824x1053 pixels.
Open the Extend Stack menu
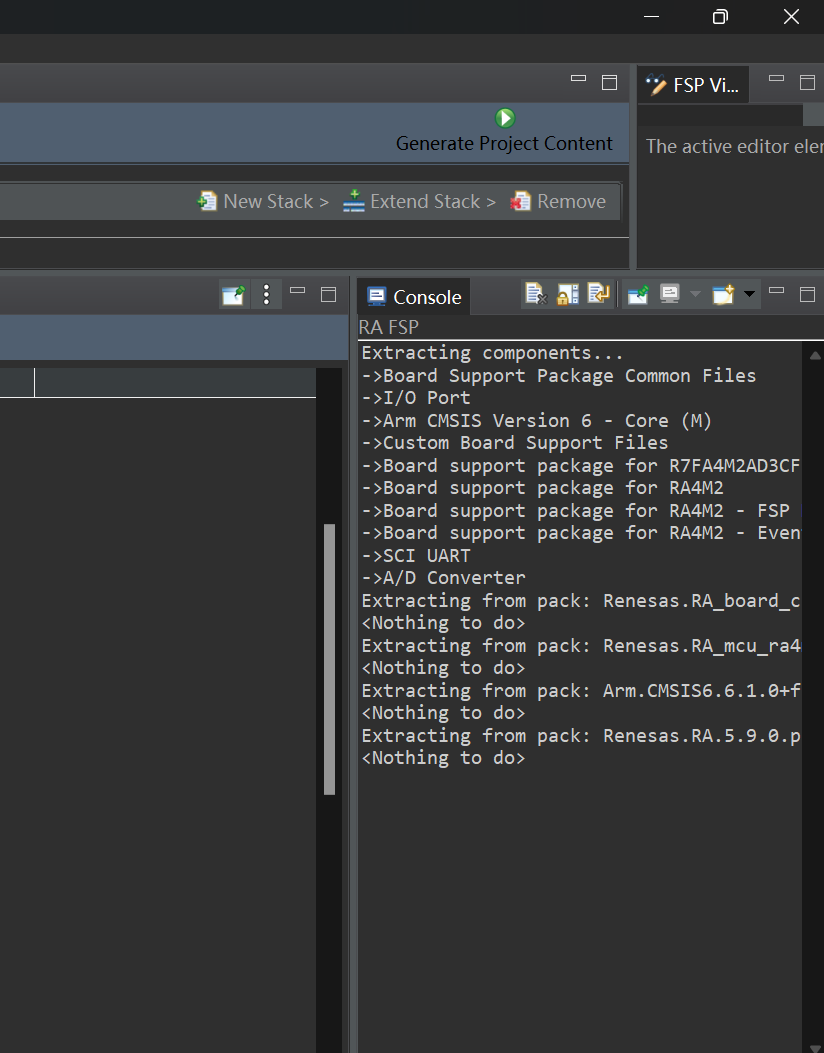click(x=420, y=201)
